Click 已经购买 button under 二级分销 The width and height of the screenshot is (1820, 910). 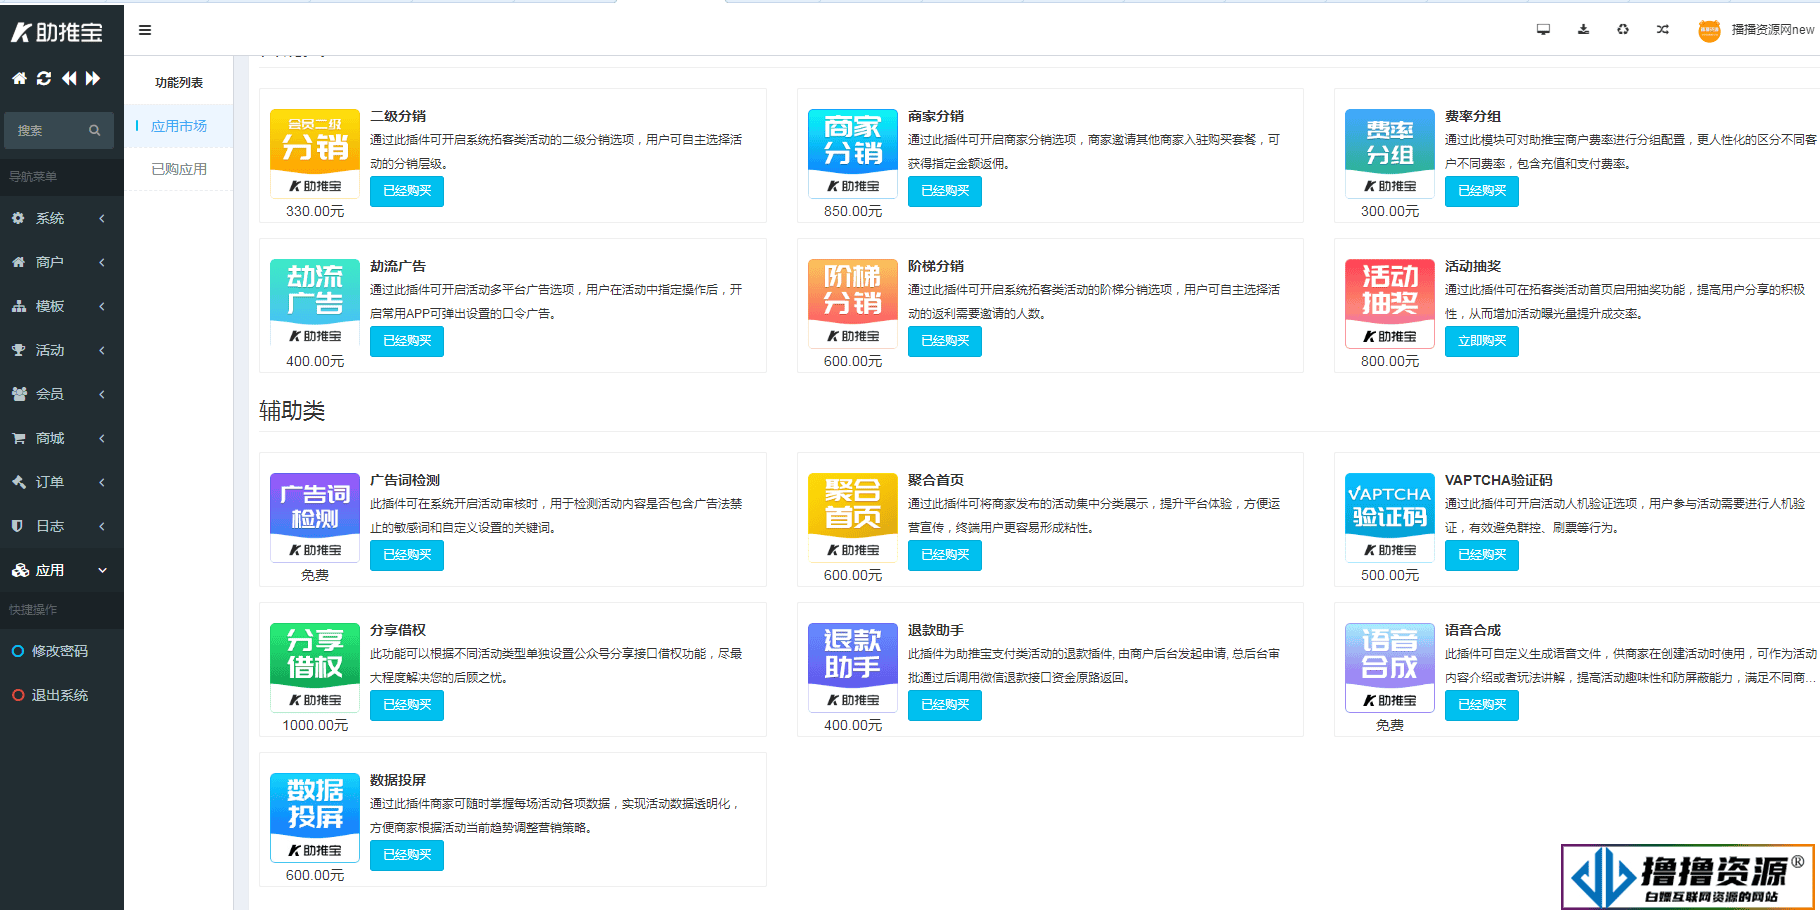tap(407, 191)
